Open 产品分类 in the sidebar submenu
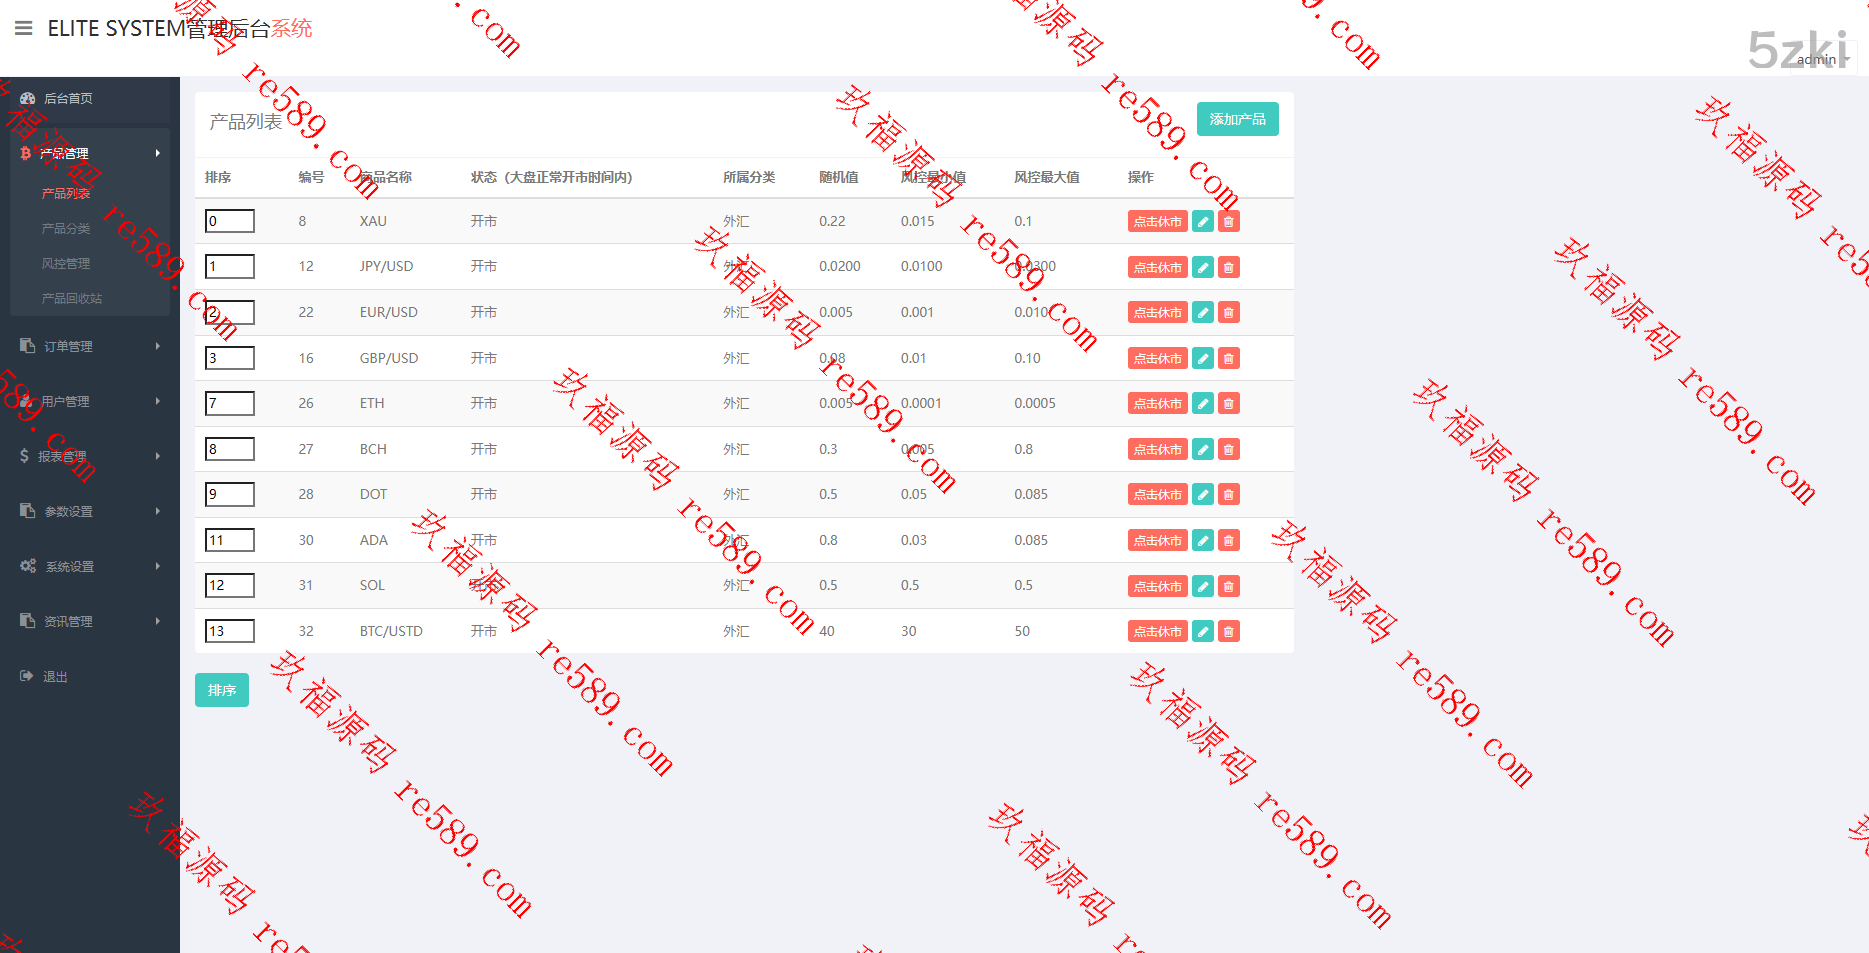 (x=66, y=229)
